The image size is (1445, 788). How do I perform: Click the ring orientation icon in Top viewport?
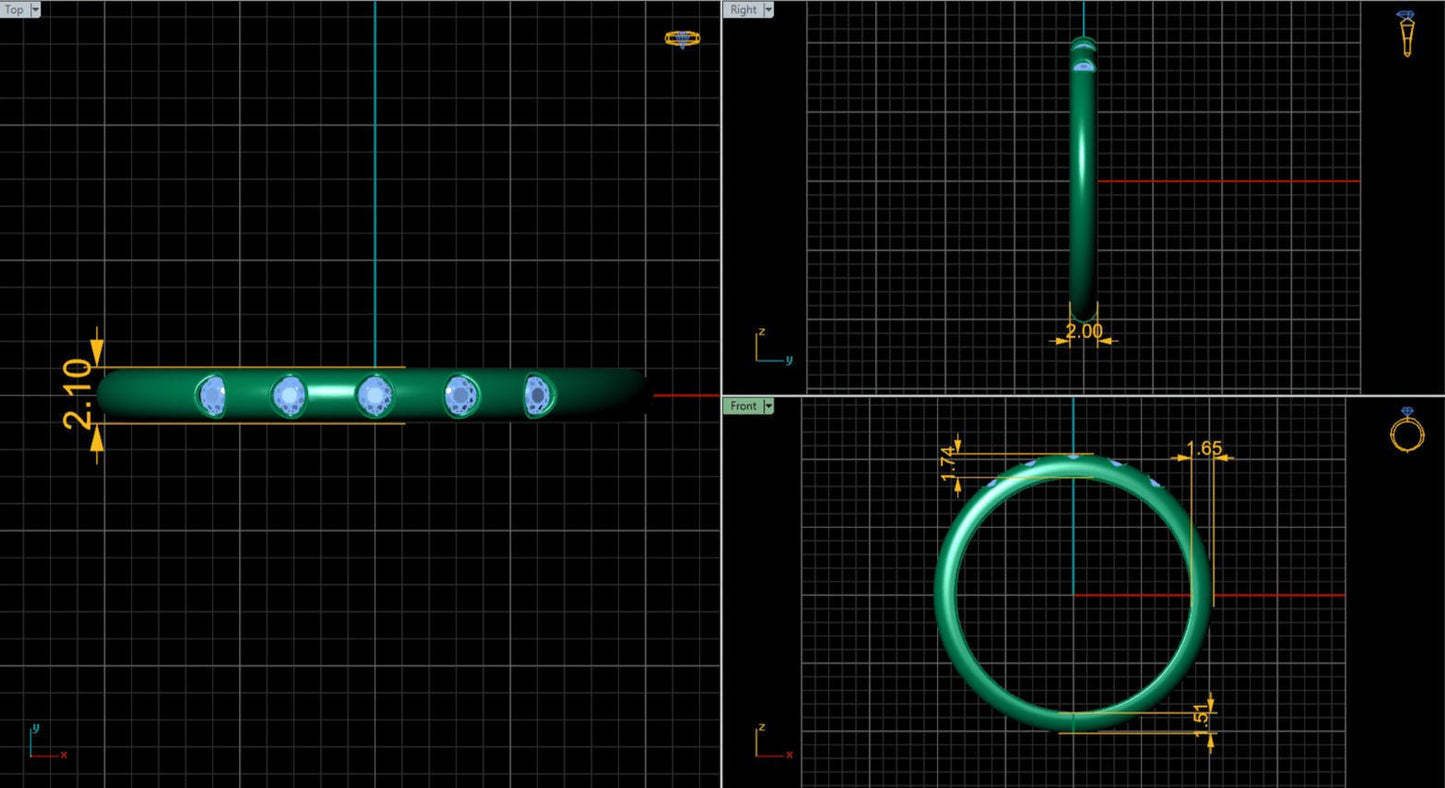682,39
